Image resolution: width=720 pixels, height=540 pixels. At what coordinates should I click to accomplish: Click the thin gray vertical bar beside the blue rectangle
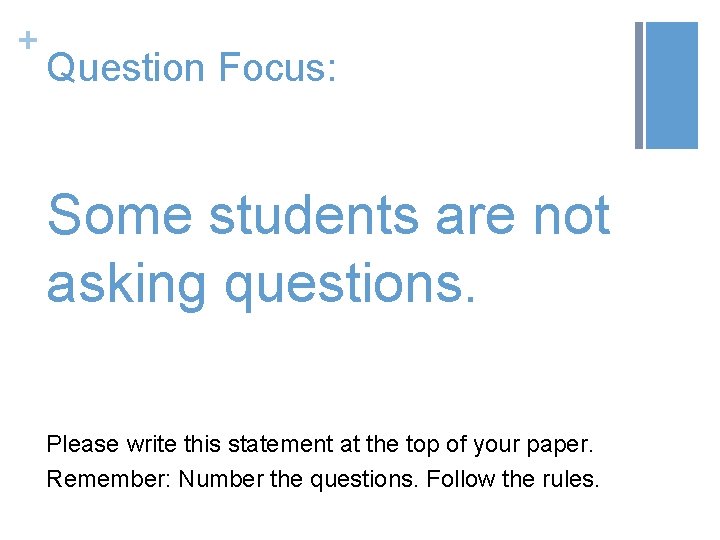[639, 85]
